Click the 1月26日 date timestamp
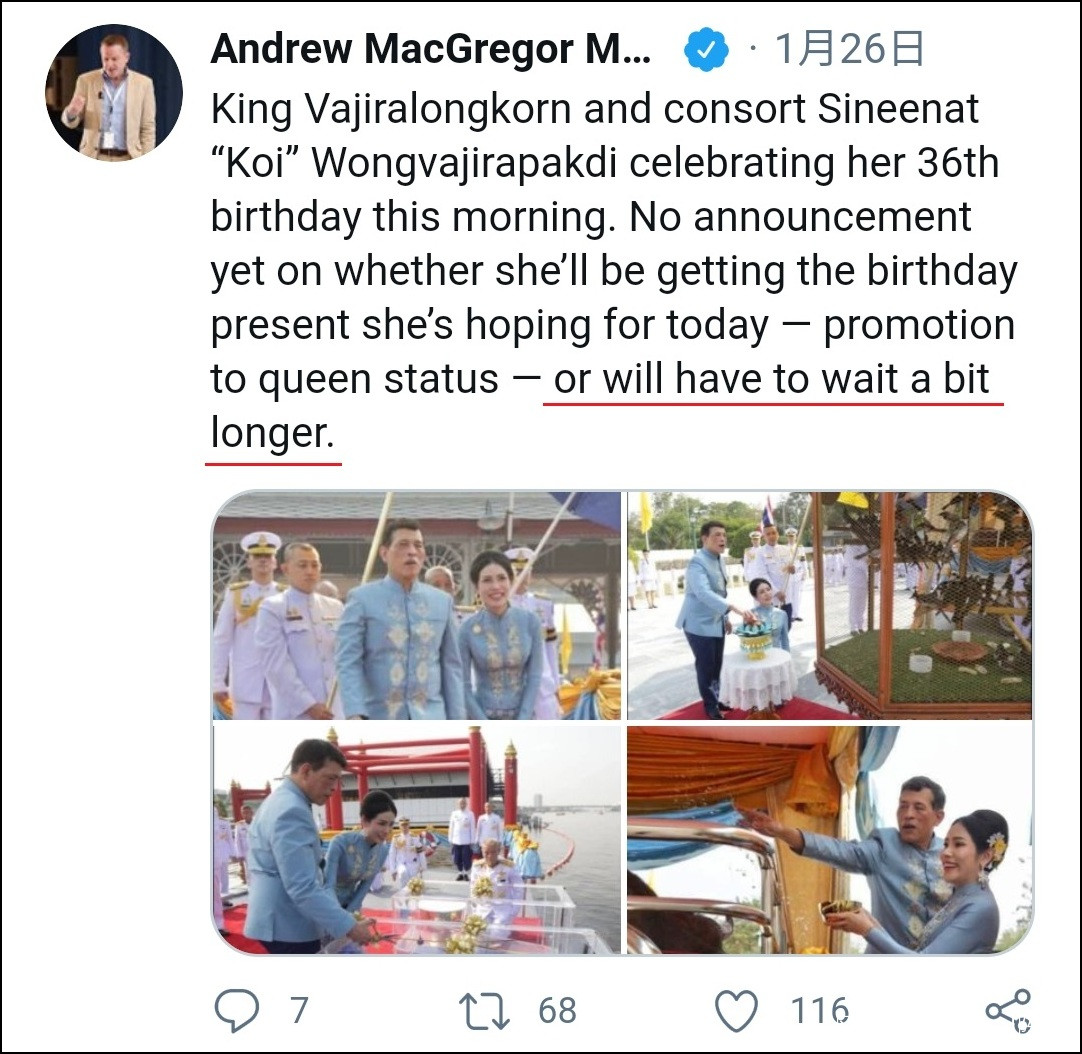Viewport: 1082px width, 1054px height. coord(849,49)
